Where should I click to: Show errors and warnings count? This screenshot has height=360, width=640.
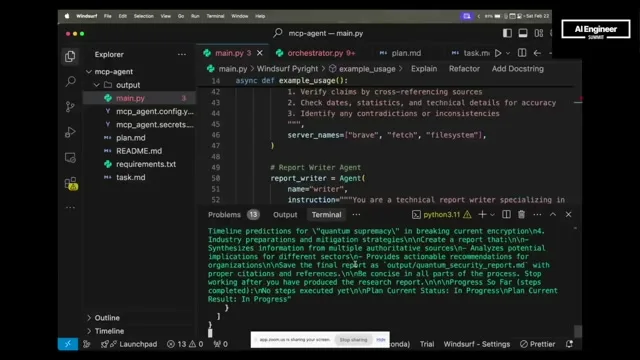click(185, 344)
